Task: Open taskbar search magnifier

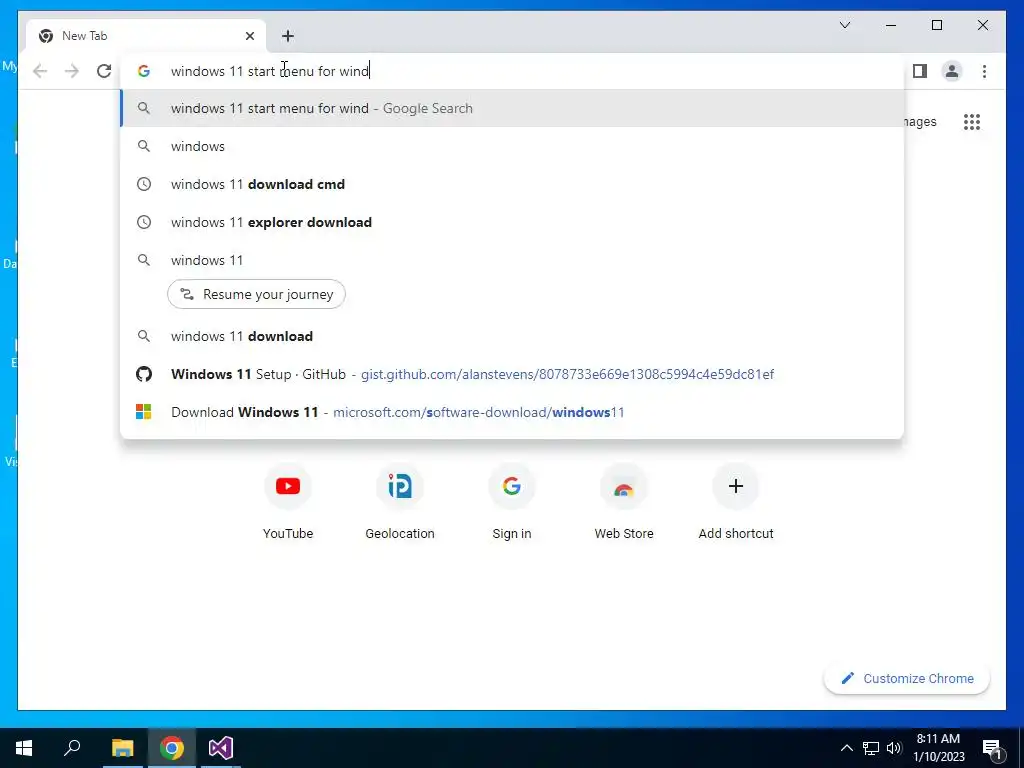Action: click(72, 748)
